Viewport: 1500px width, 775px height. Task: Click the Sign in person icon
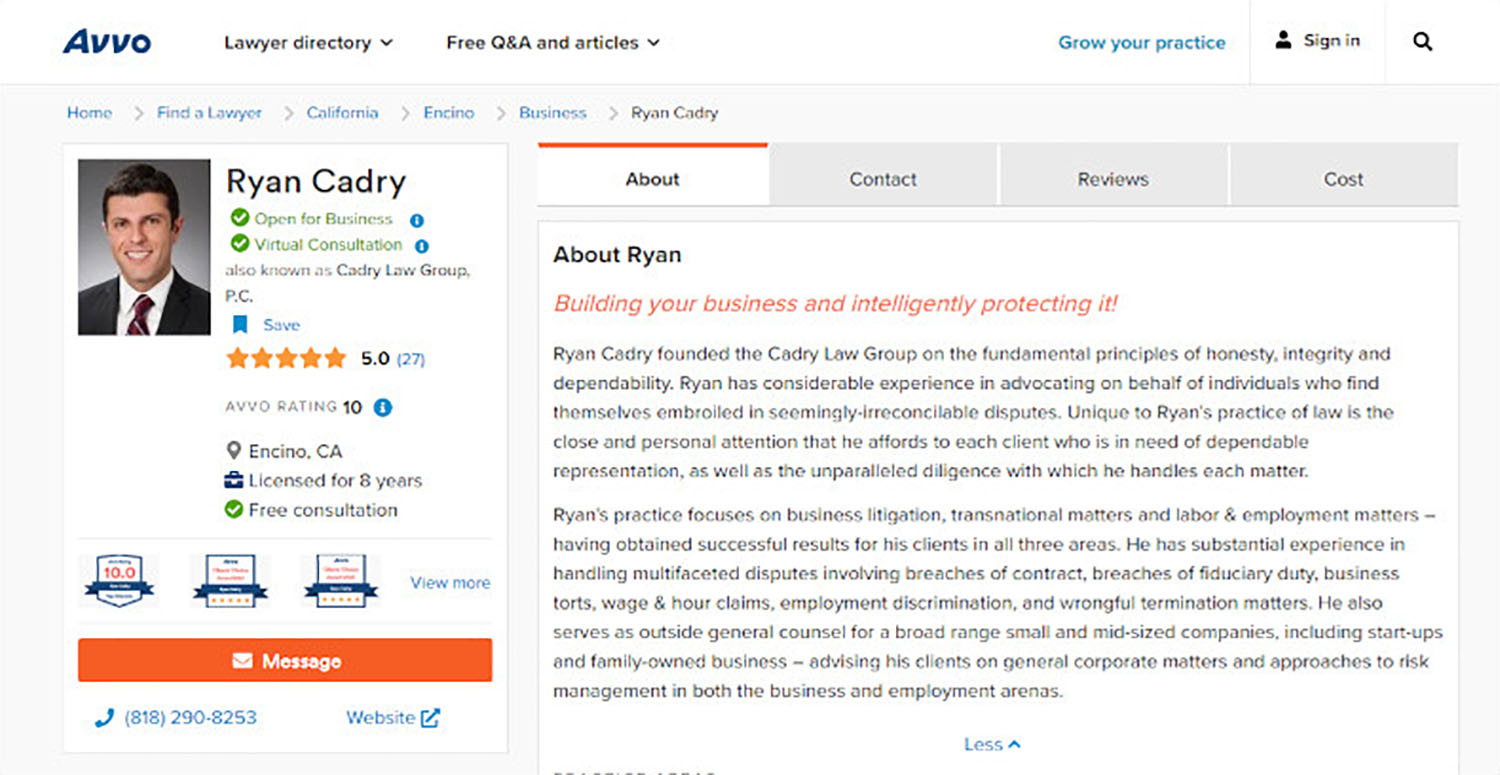(x=1283, y=40)
